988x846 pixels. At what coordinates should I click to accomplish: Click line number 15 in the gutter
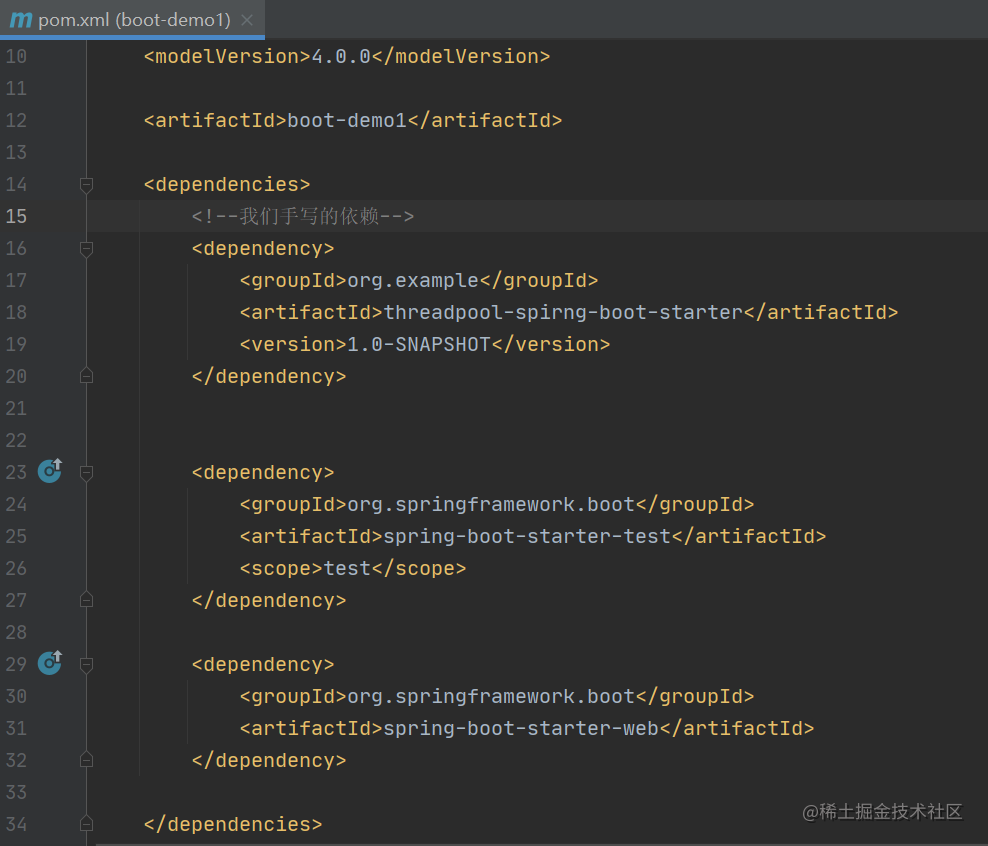point(16,215)
